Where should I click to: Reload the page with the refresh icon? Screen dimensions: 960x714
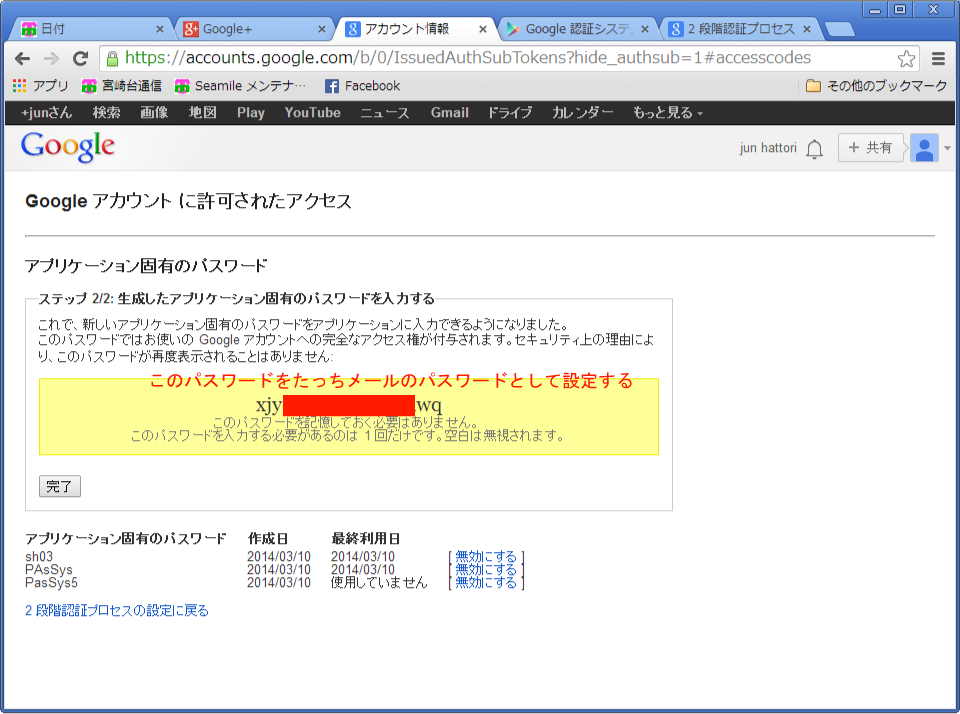(x=80, y=58)
